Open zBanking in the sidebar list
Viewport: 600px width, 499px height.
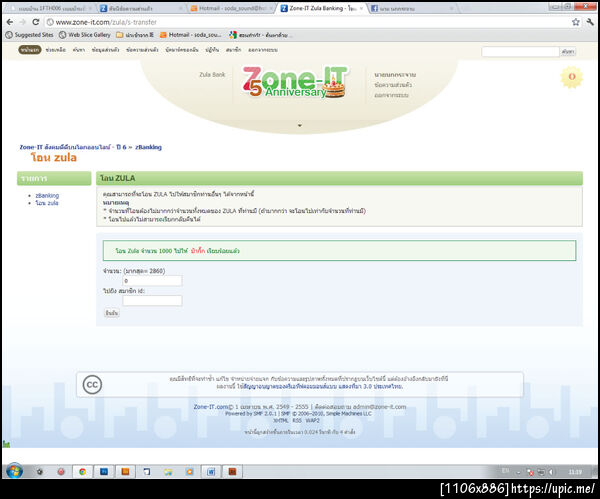pos(47,196)
